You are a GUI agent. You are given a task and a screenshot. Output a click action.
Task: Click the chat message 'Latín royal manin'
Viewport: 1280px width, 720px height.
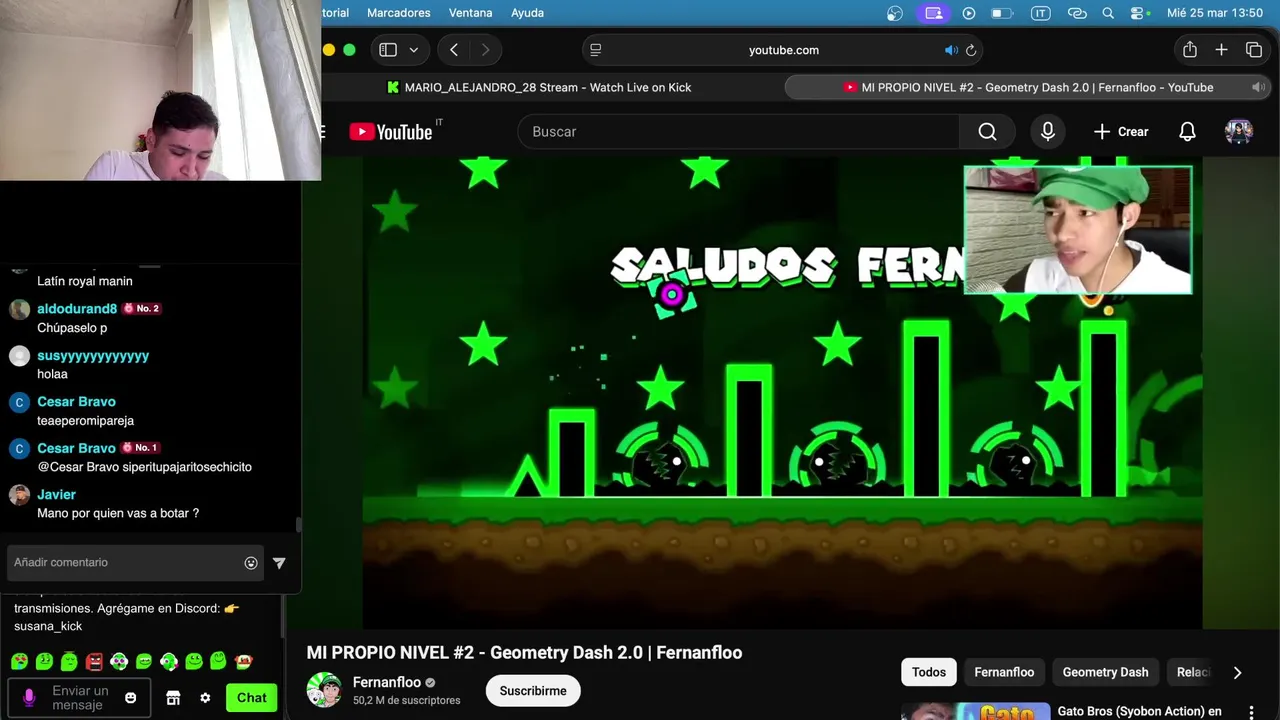[x=85, y=281]
